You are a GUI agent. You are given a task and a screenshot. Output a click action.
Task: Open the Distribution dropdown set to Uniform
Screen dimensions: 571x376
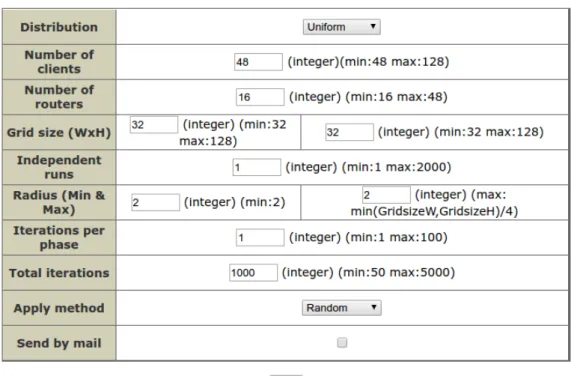[x=342, y=27]
